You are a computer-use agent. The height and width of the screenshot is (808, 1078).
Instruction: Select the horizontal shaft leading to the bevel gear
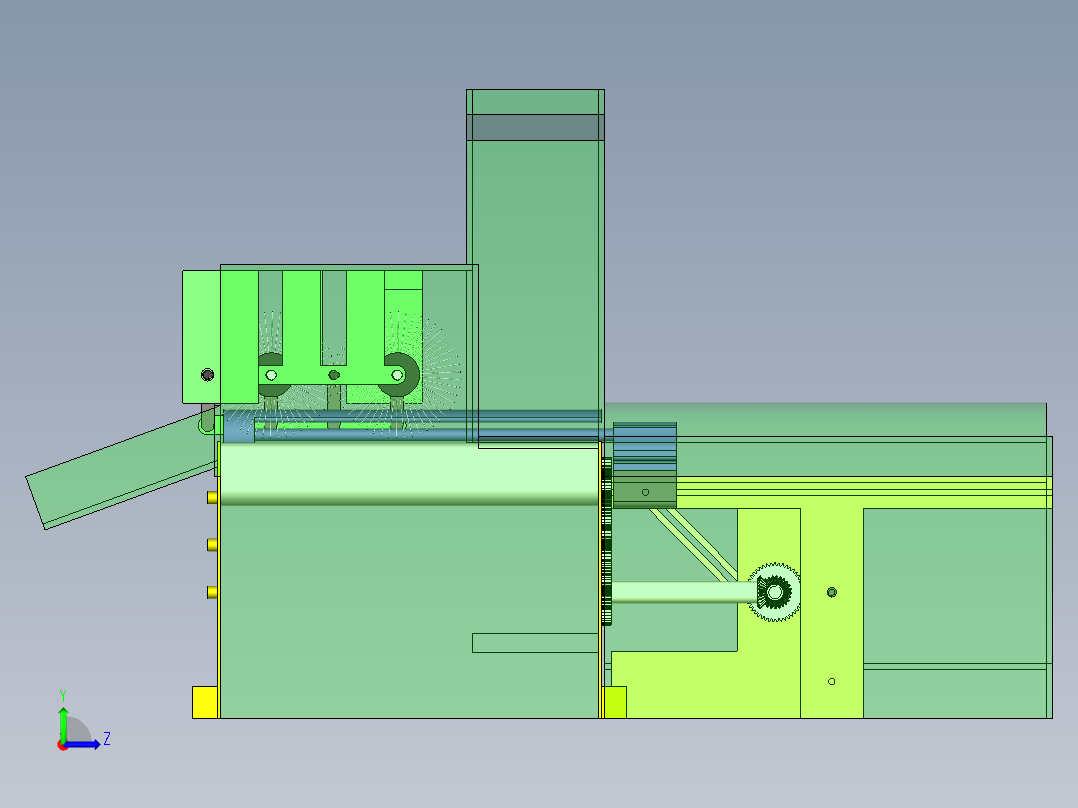685,592
